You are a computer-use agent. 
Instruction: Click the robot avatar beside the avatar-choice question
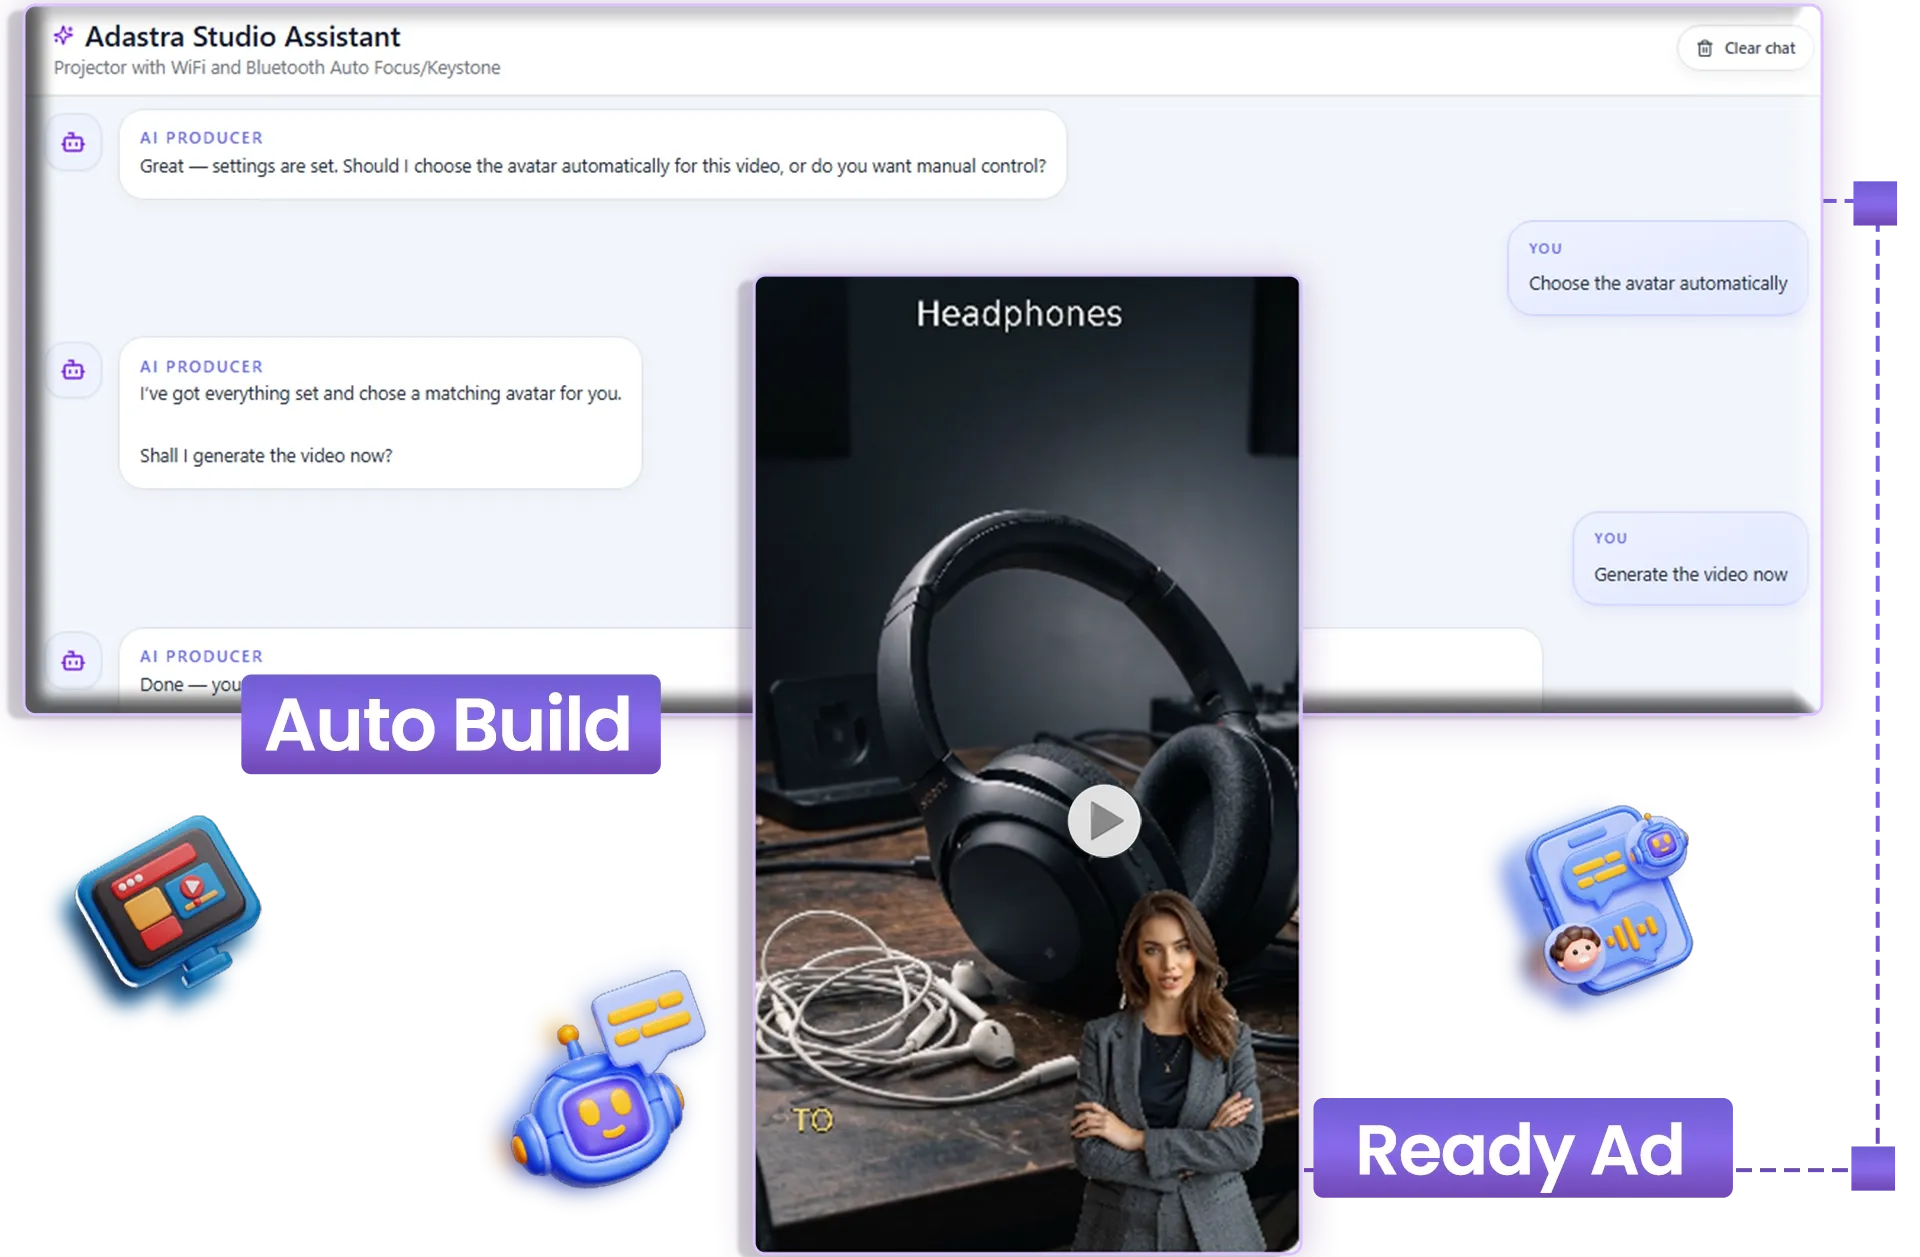click(73, 143)
